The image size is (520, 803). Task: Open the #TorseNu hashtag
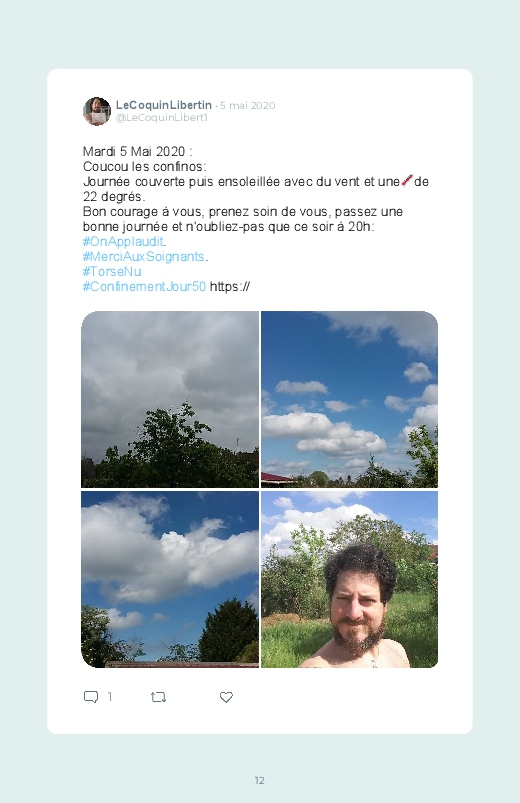112,271
